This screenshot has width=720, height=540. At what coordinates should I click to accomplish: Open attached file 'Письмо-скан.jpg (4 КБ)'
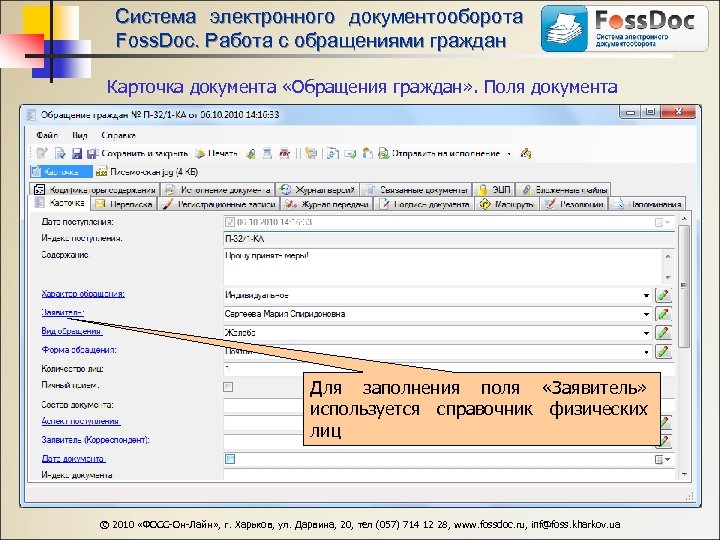pos(147,172)
